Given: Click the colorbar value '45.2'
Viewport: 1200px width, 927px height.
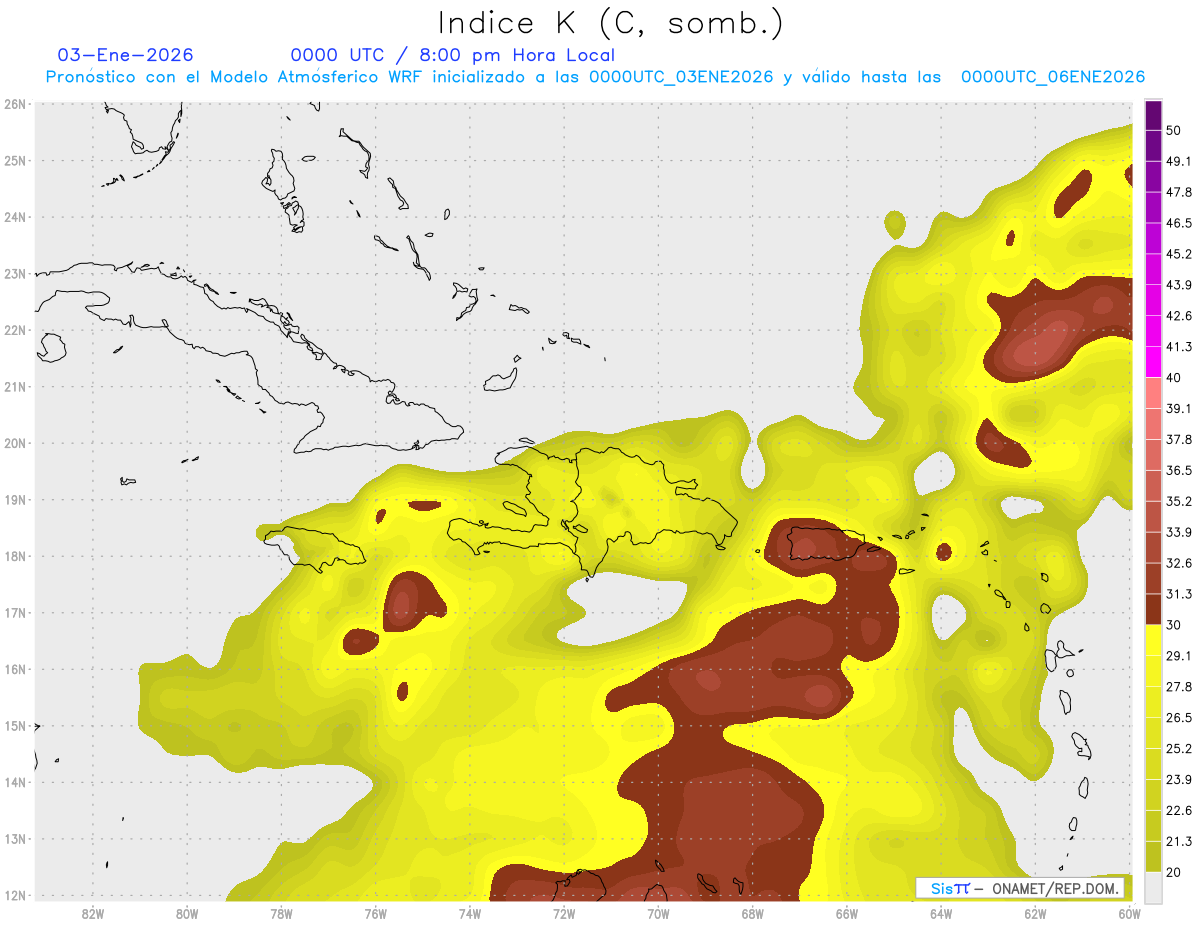Looking at the screenshot, I should [1178, 254].
